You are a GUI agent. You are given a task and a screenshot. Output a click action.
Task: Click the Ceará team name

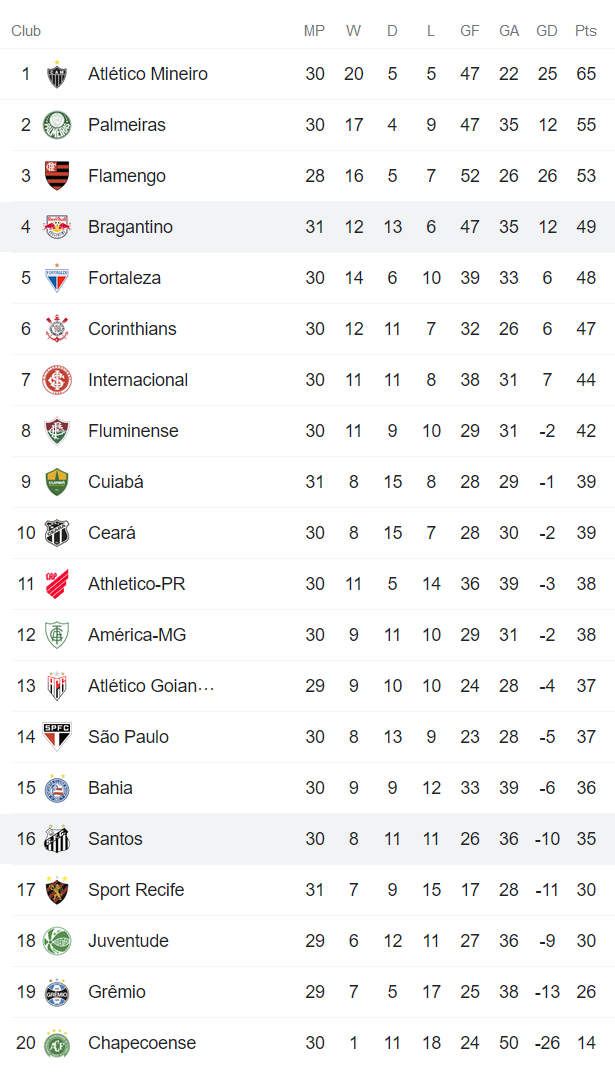tap(112, 533)
